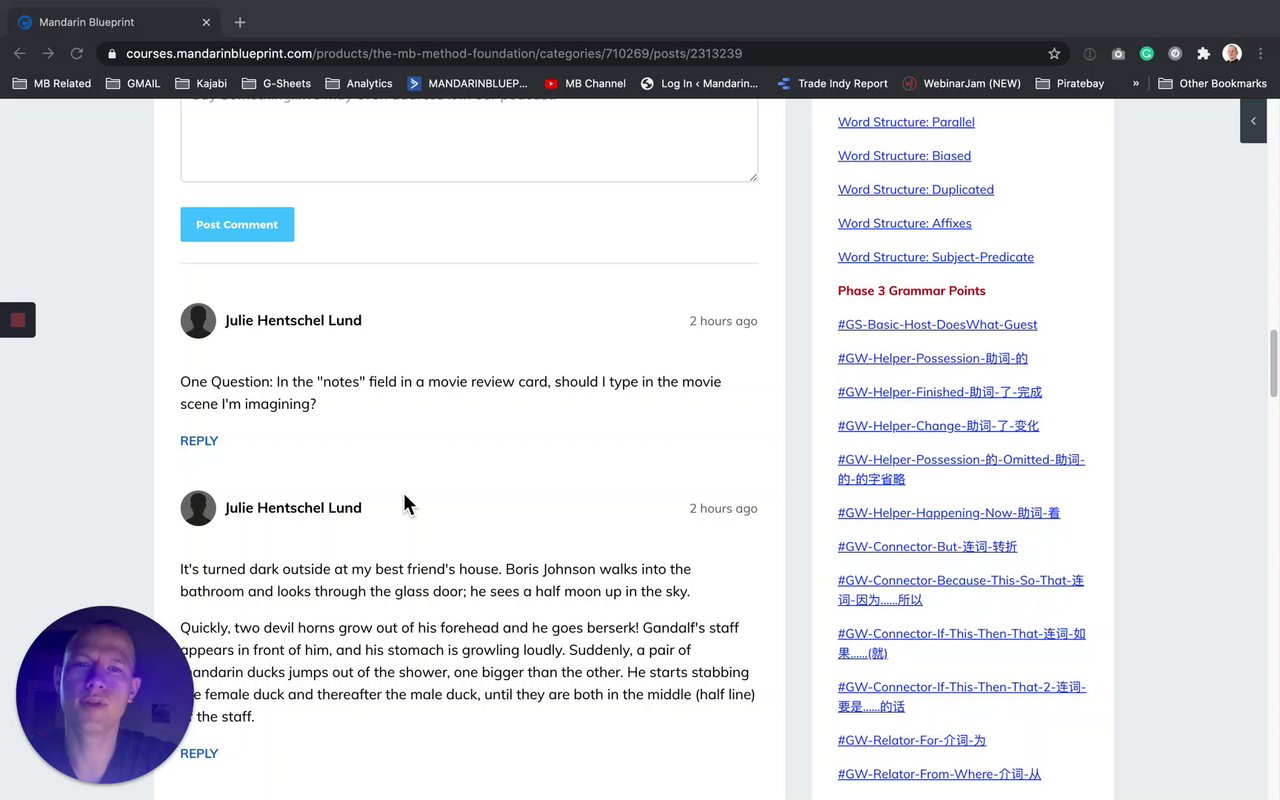Reply to the Boris Johnson story comment

199,754
